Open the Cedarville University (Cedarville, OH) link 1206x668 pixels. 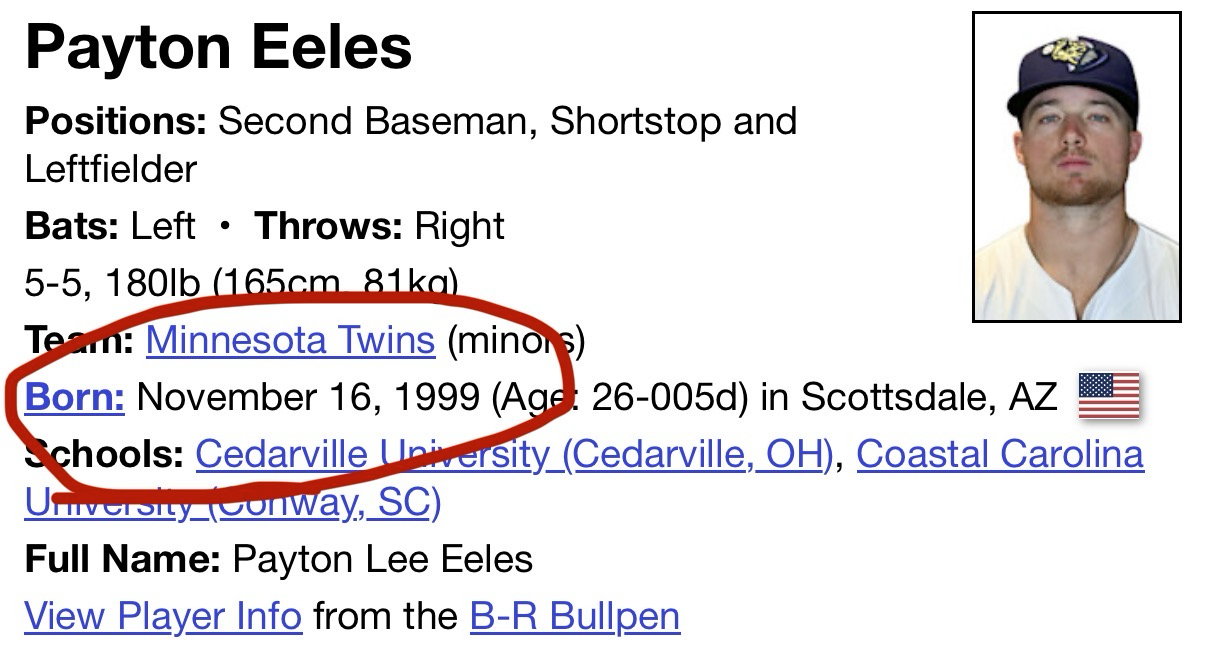[x=513, y=454]
